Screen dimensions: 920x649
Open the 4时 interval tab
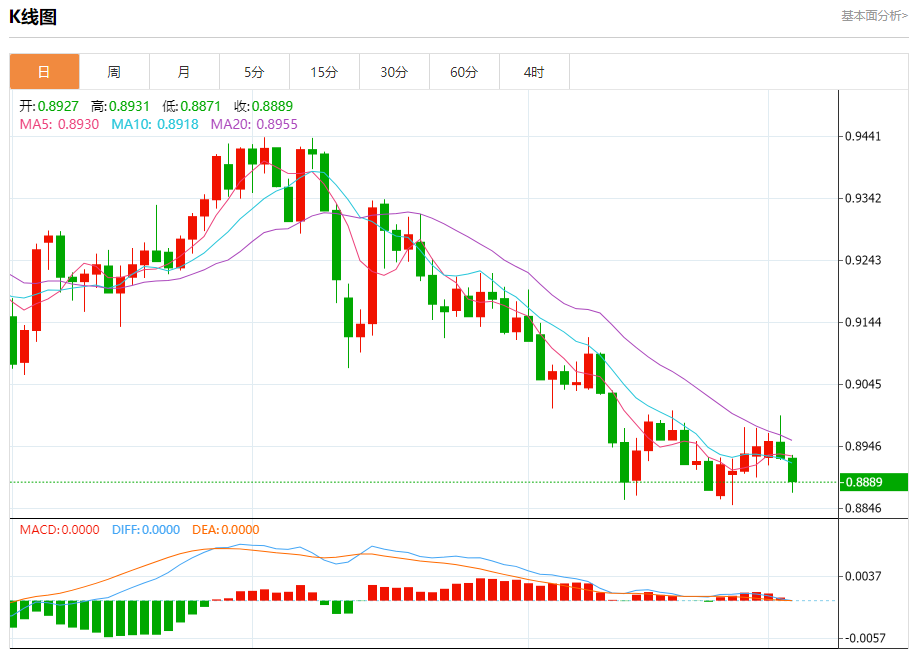point(534,72)
